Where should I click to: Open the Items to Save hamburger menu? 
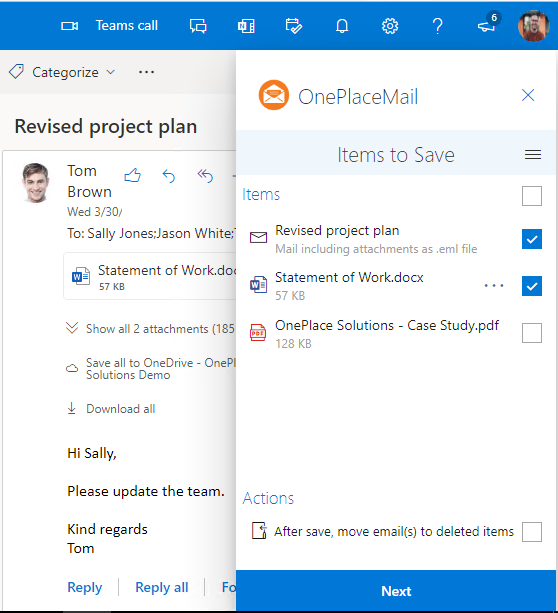[533, 155]
